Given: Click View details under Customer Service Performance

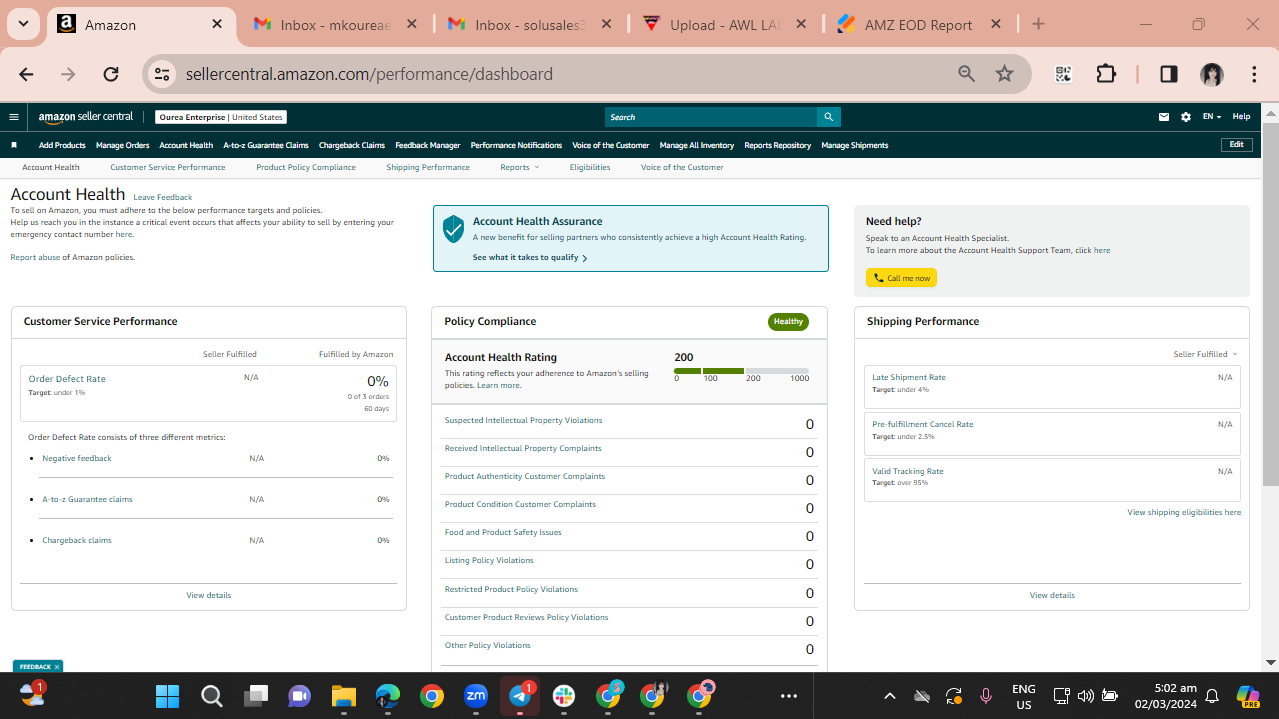Looking at the screenshot, I should point(208,595).
